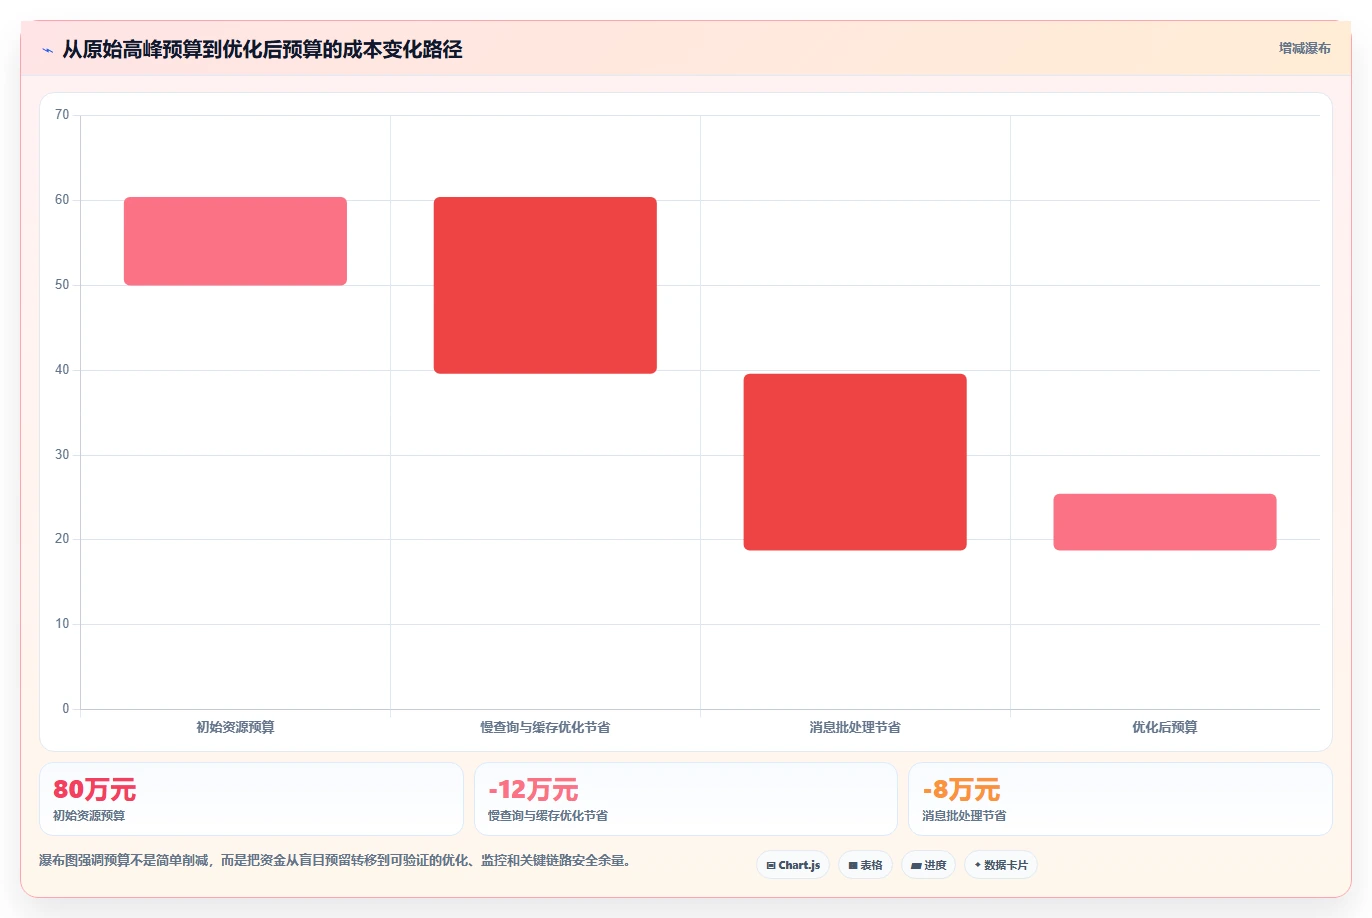Click the 增减瀑布 label in the header
Viewport: 1372px width, 918px height.
[x=1304, y=48]
